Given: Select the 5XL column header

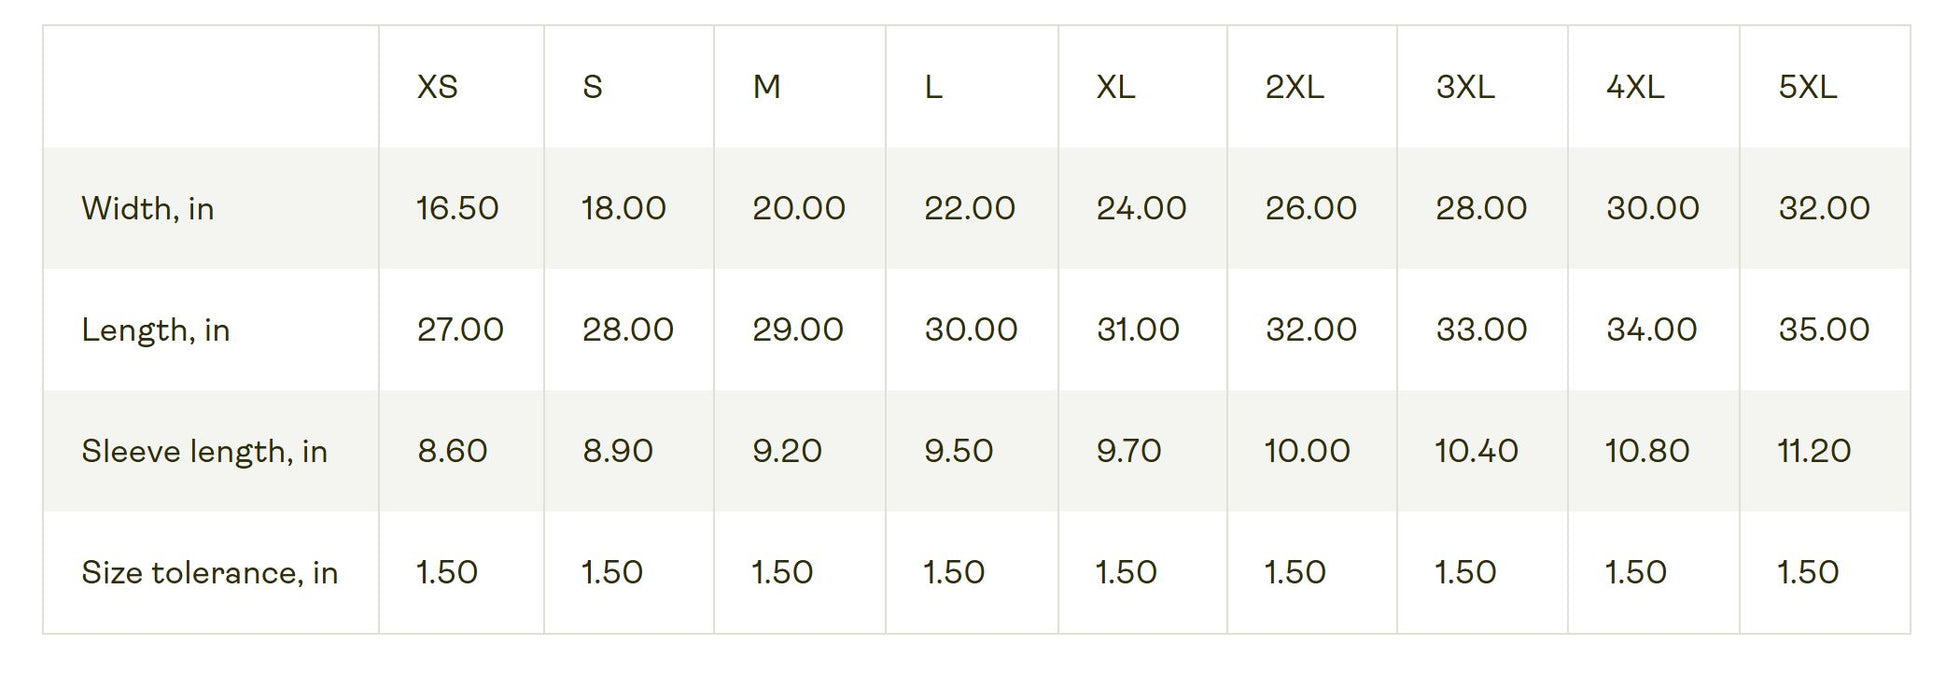Looking at the screenshot, I should (1807, 87).
